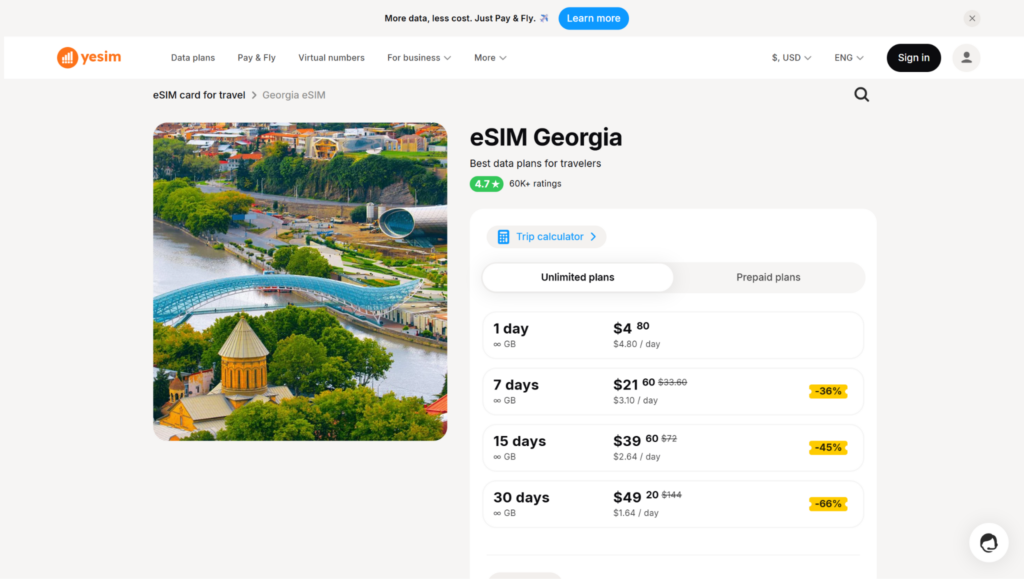This screenshot has width=1024, height=579.
Task: Click the -36% discount tag
Action: pyautogui.click(x=828, y=391)
